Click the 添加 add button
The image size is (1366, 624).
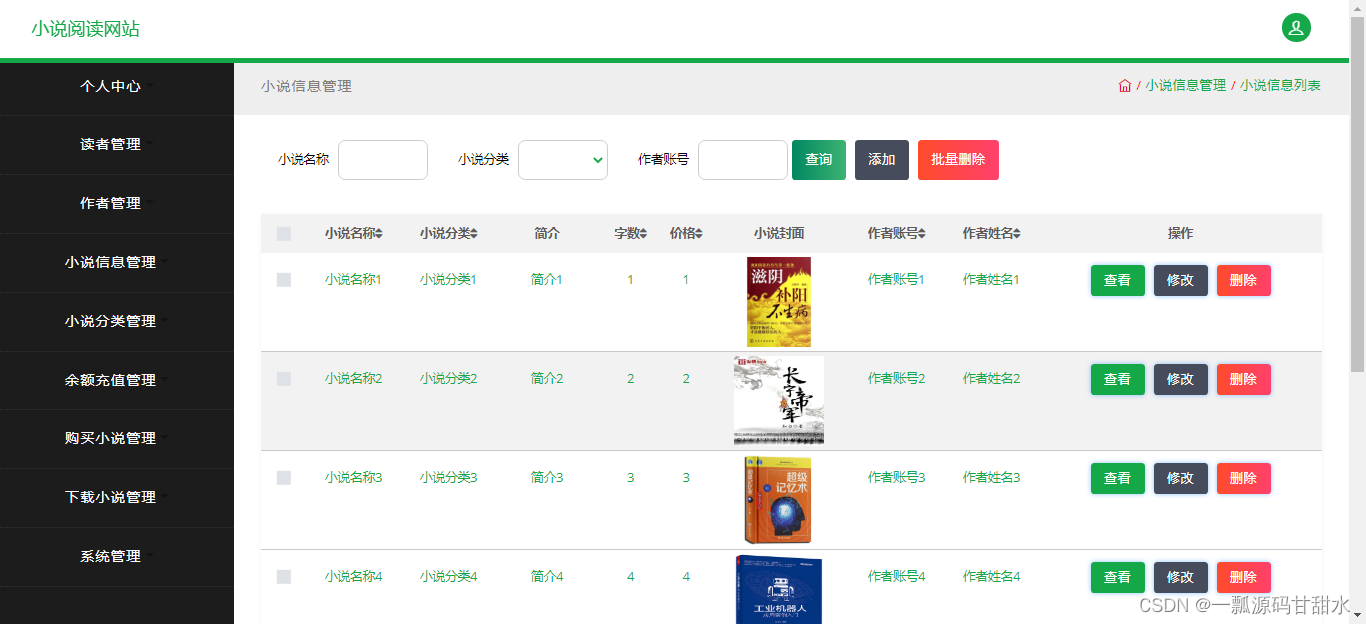pos(882,160)
